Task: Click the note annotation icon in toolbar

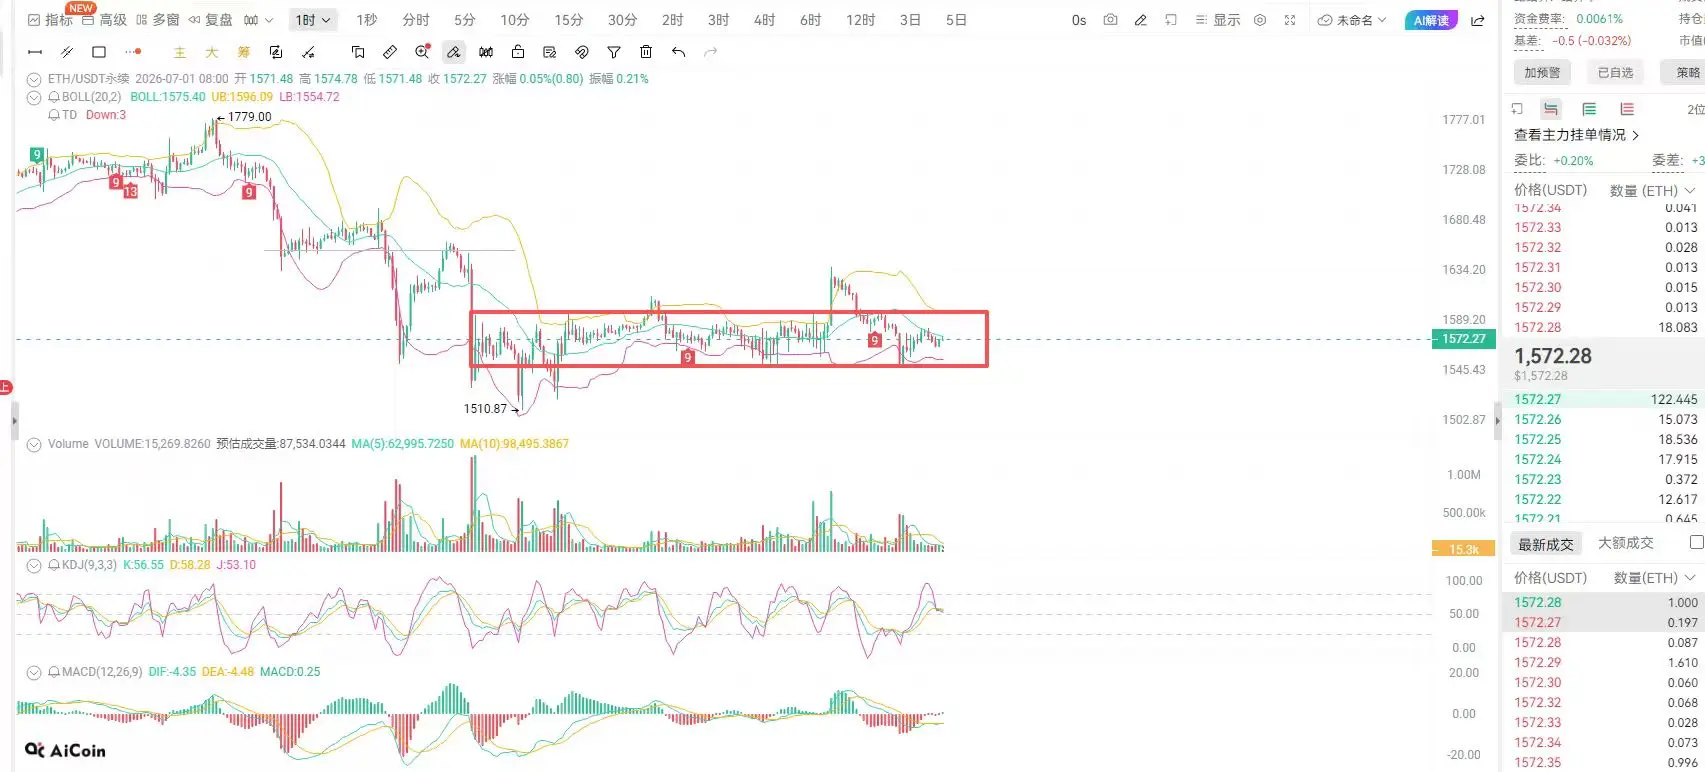Action: (x=550, y=52)
